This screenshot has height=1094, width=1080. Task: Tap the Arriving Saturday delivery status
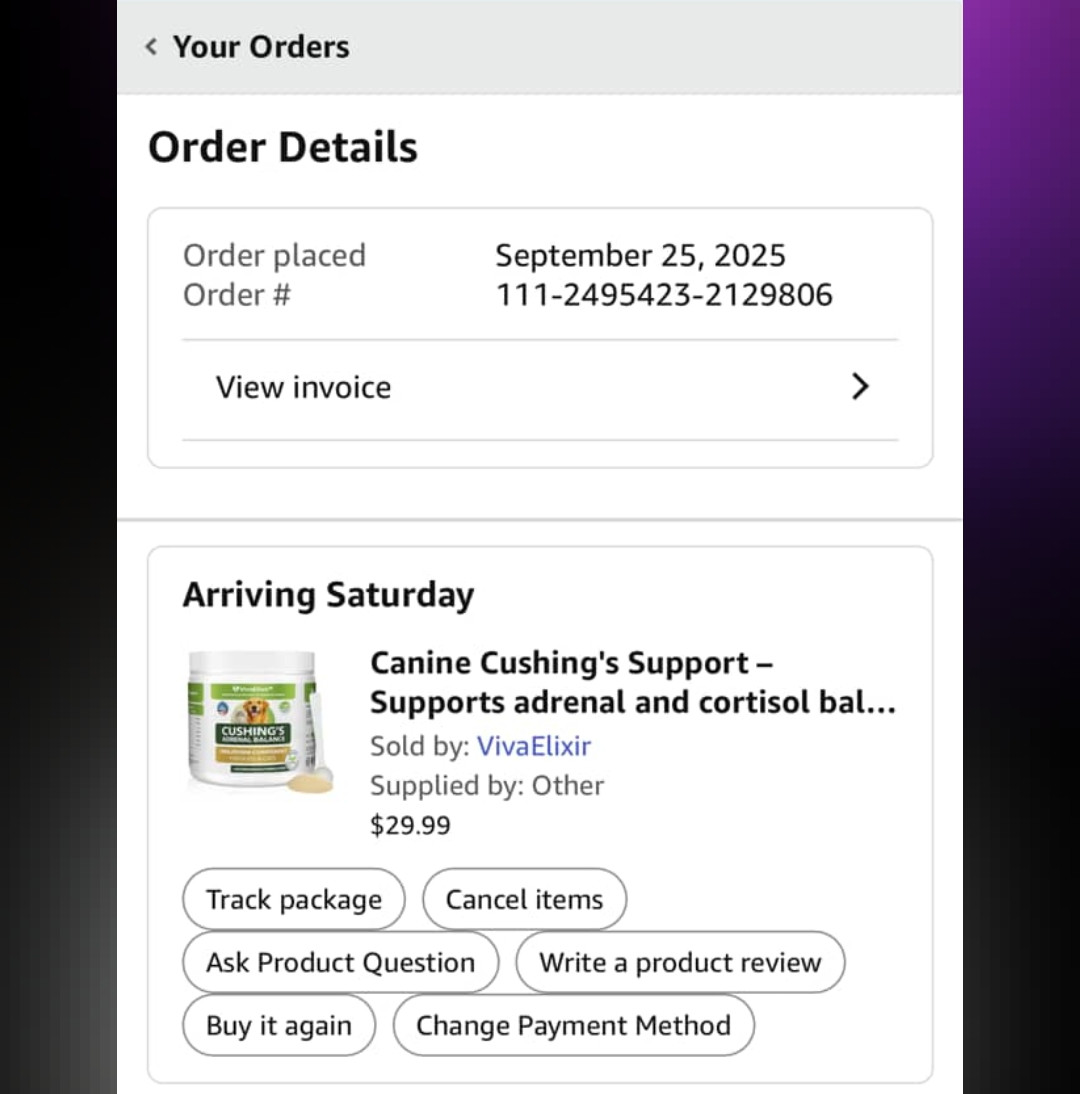tap(328, 595)
